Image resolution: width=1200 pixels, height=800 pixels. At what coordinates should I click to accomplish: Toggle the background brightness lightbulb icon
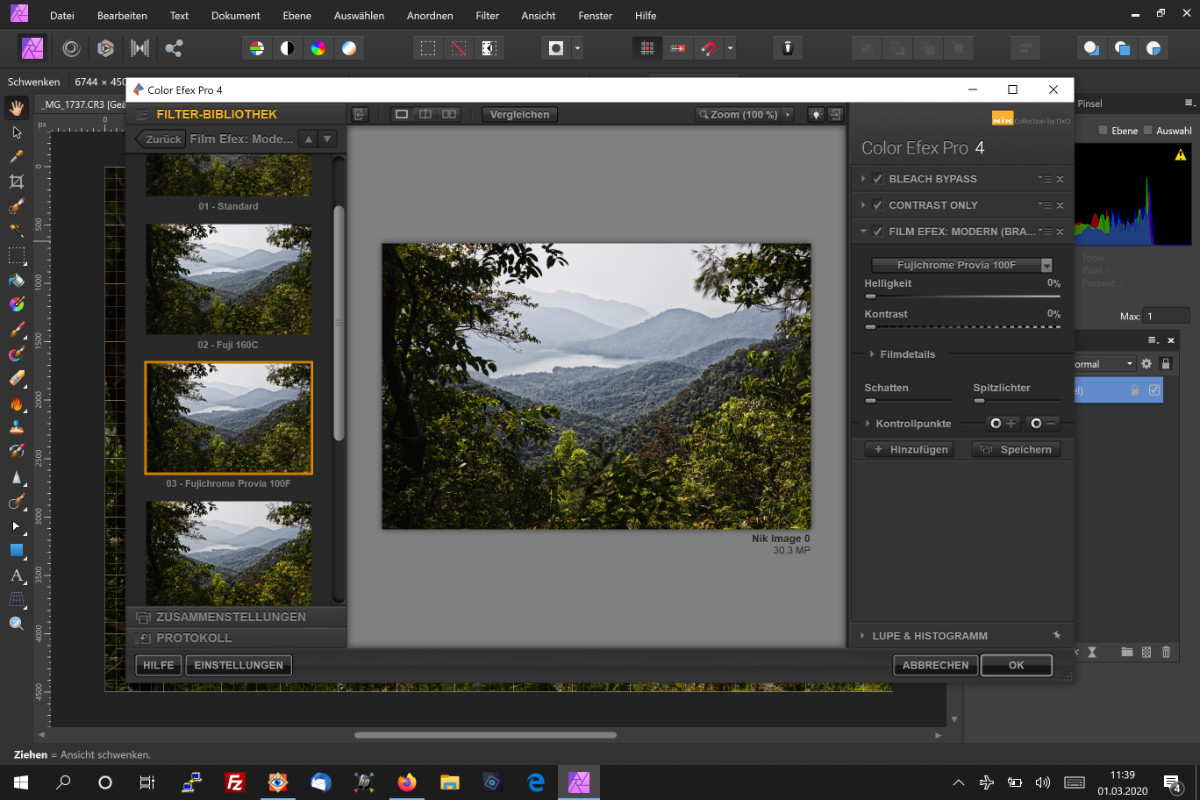pyautogui.click(x=816, y=115)
